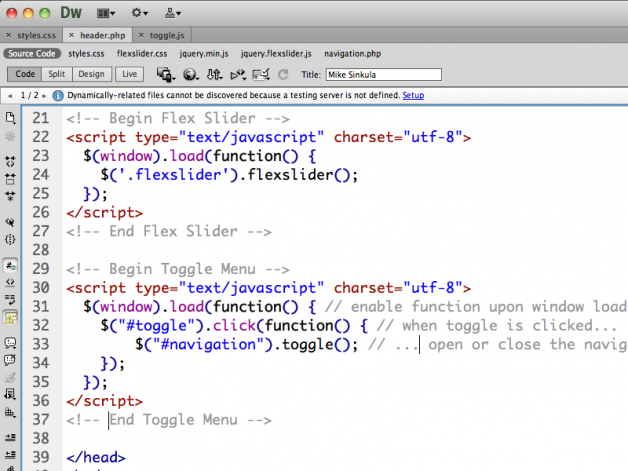Select Source Code in related files bar

coord(32,54)
